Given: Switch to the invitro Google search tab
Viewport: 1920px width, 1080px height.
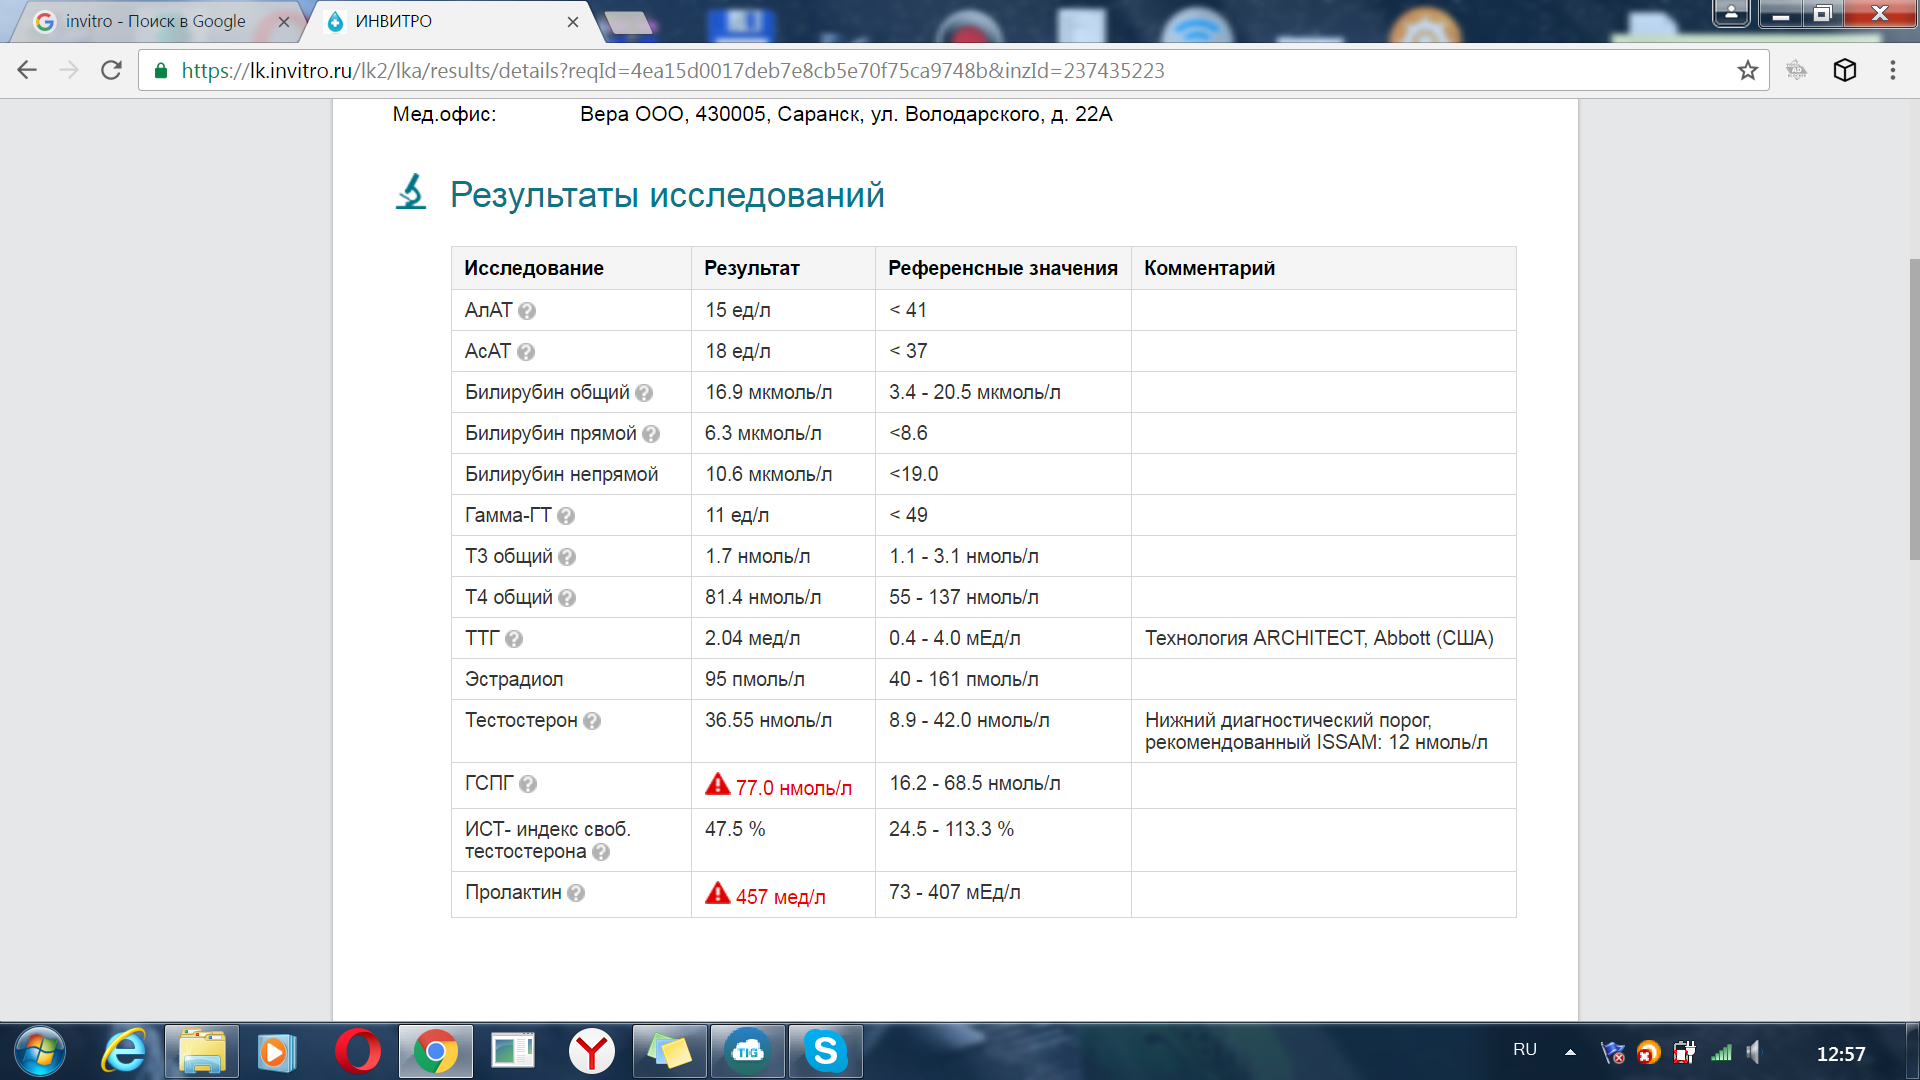Looking at the screenshot, I should (x=155, y=21).
